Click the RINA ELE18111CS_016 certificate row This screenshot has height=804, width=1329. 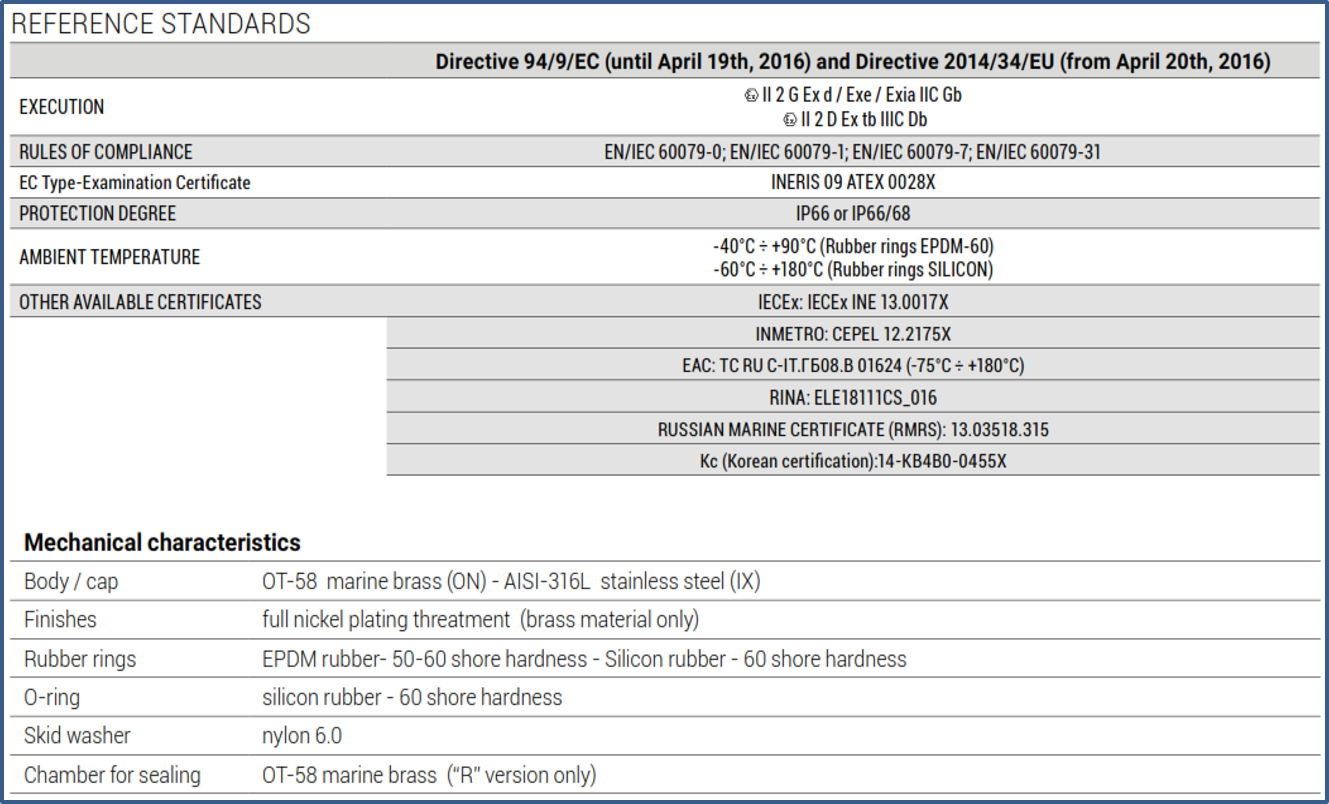pyautogui.click(x=853, y=397)
